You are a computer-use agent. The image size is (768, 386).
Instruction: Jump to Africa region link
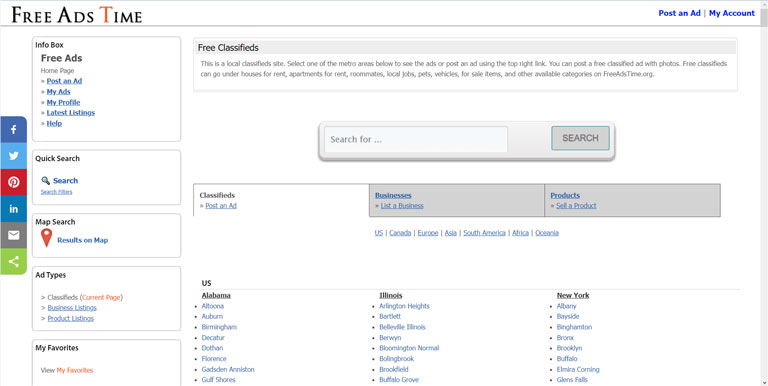(x=521, y=233)
